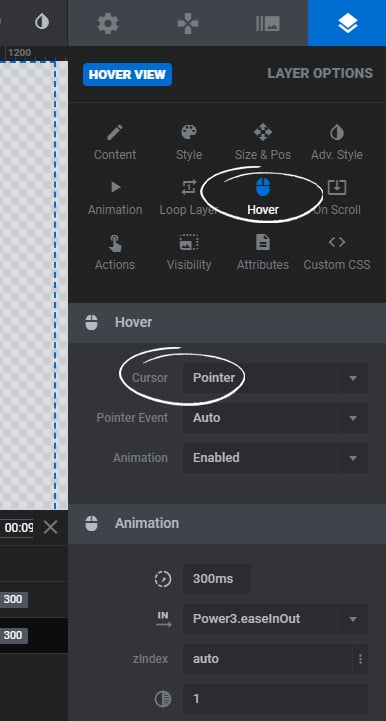Click the second 300 timeline marker
This screenshot has height=721, width=386.
click(13, 635)
